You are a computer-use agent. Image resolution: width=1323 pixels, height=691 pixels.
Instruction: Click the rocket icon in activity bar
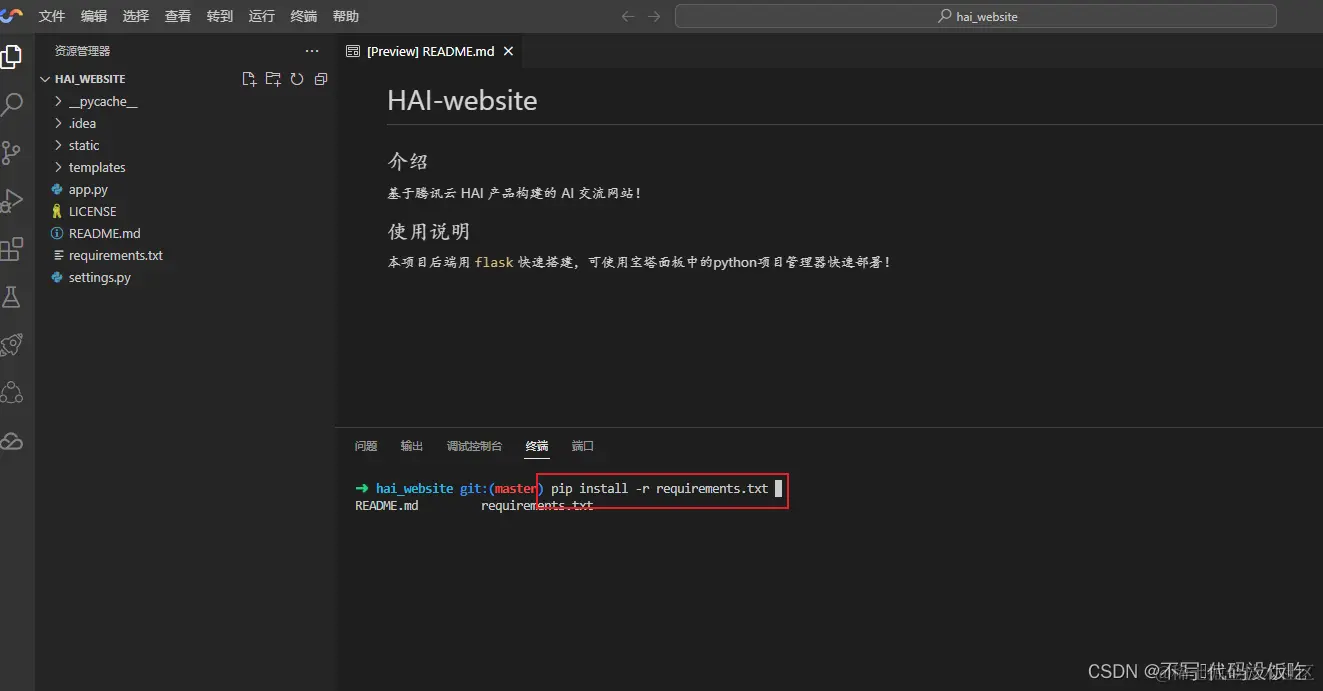pyautogui.click(x=12, y=345)
